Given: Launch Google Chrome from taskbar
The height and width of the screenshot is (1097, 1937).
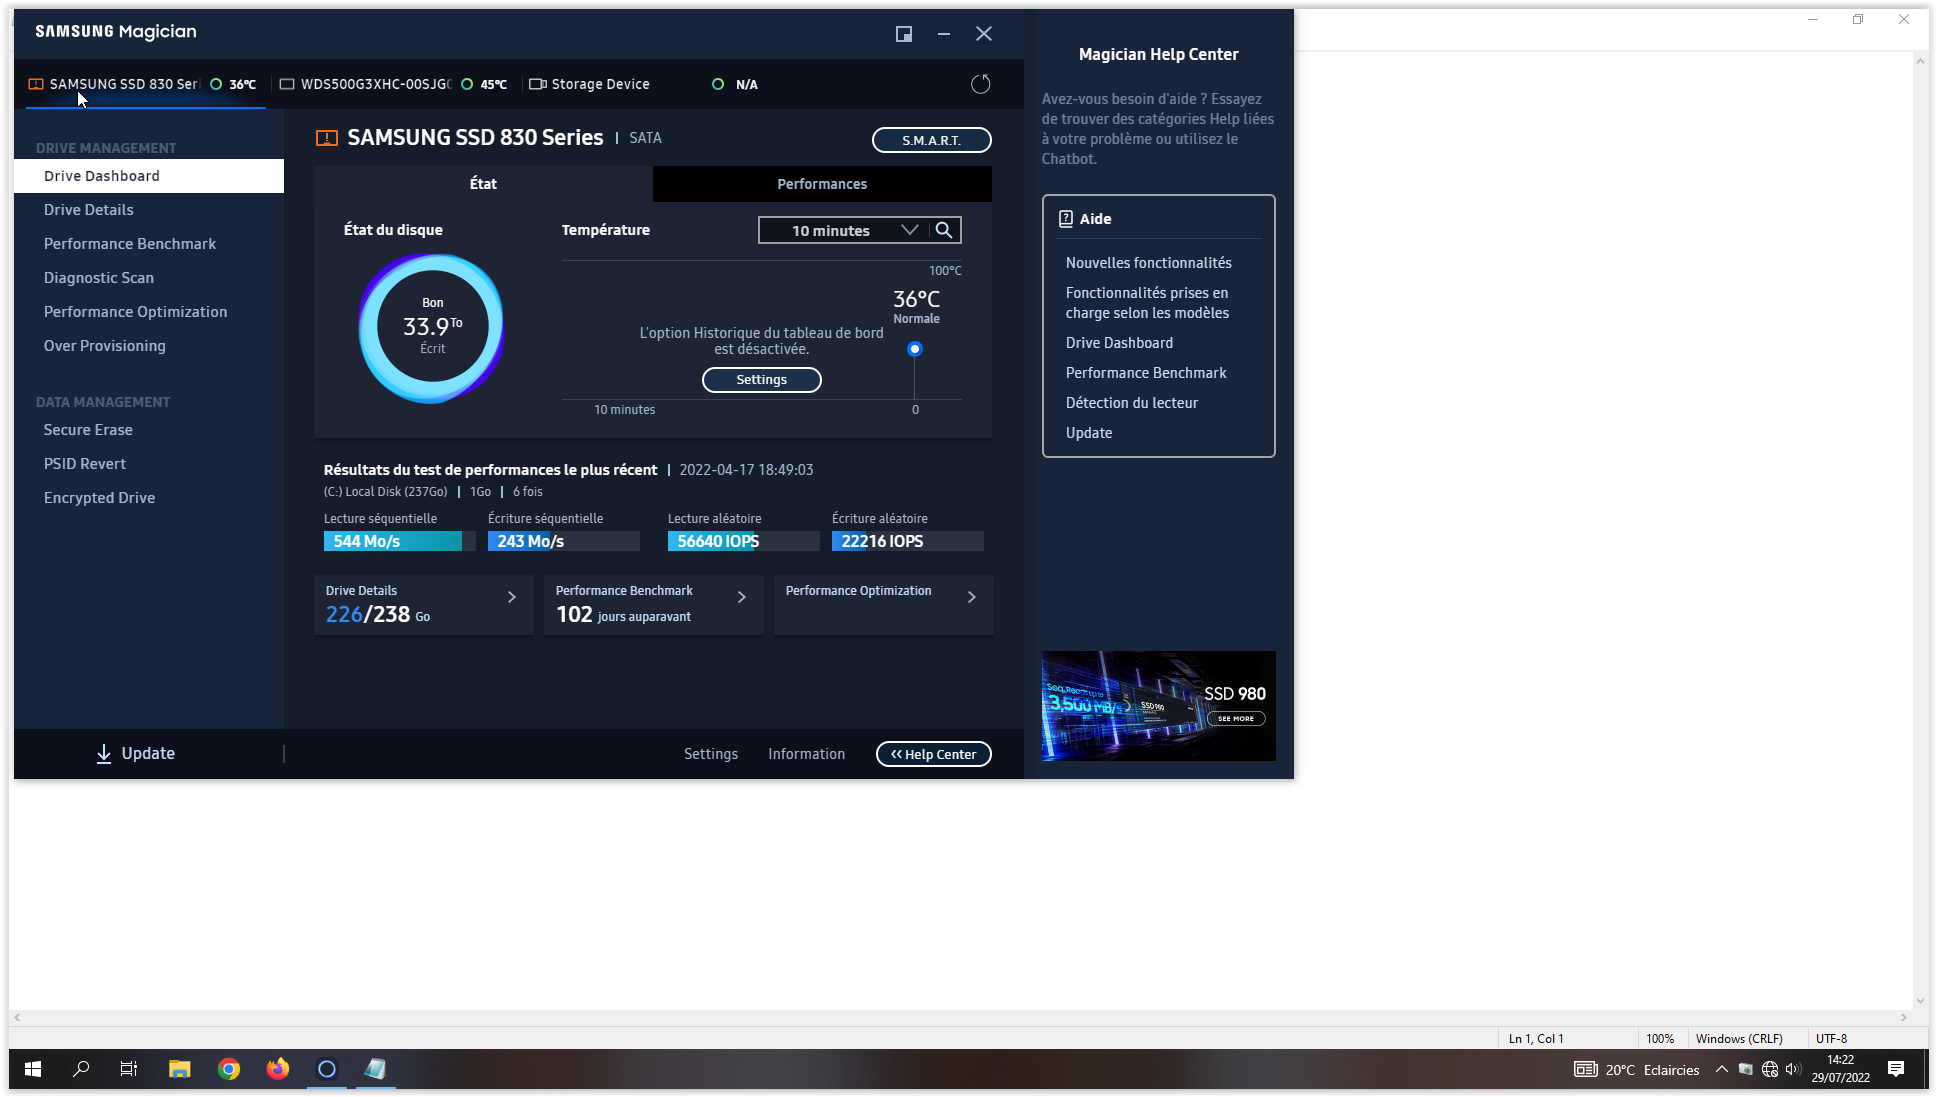Looking at the screenshot, I should pyautogui.click(x=229, y=1069).
